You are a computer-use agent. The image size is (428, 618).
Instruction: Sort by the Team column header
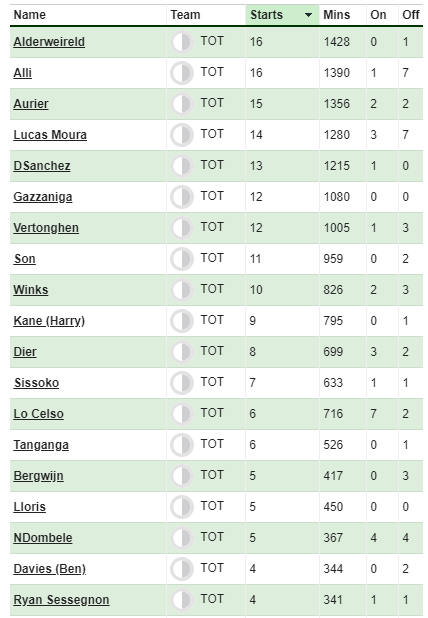click(185, 15)
